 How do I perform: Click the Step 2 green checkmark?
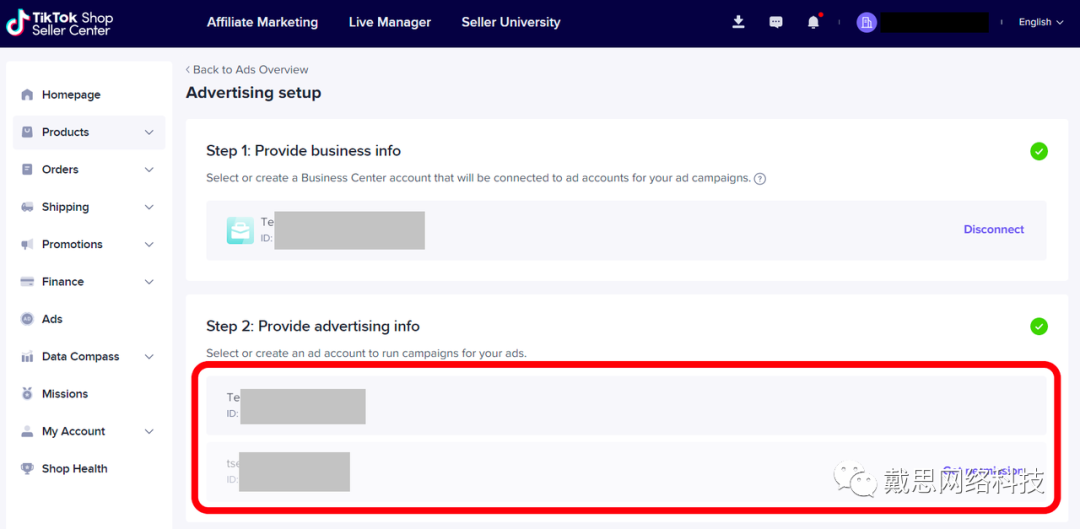click(1039, 326)
